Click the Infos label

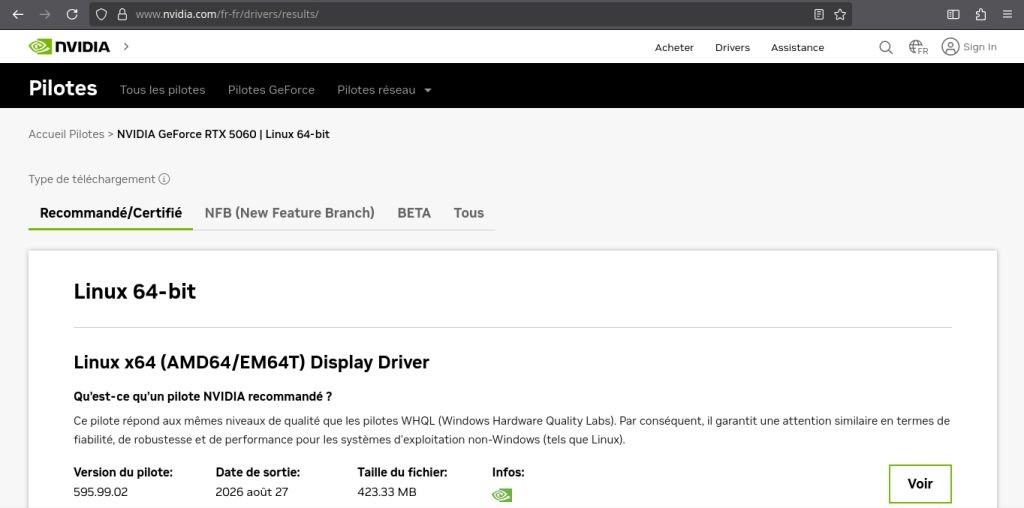click(x=508, y=472)
